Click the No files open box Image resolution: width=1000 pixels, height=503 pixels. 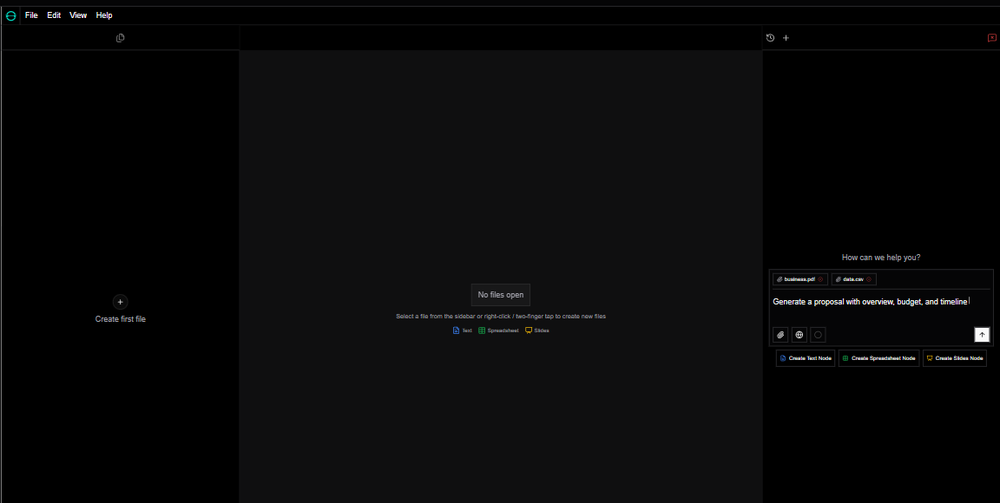501,295
